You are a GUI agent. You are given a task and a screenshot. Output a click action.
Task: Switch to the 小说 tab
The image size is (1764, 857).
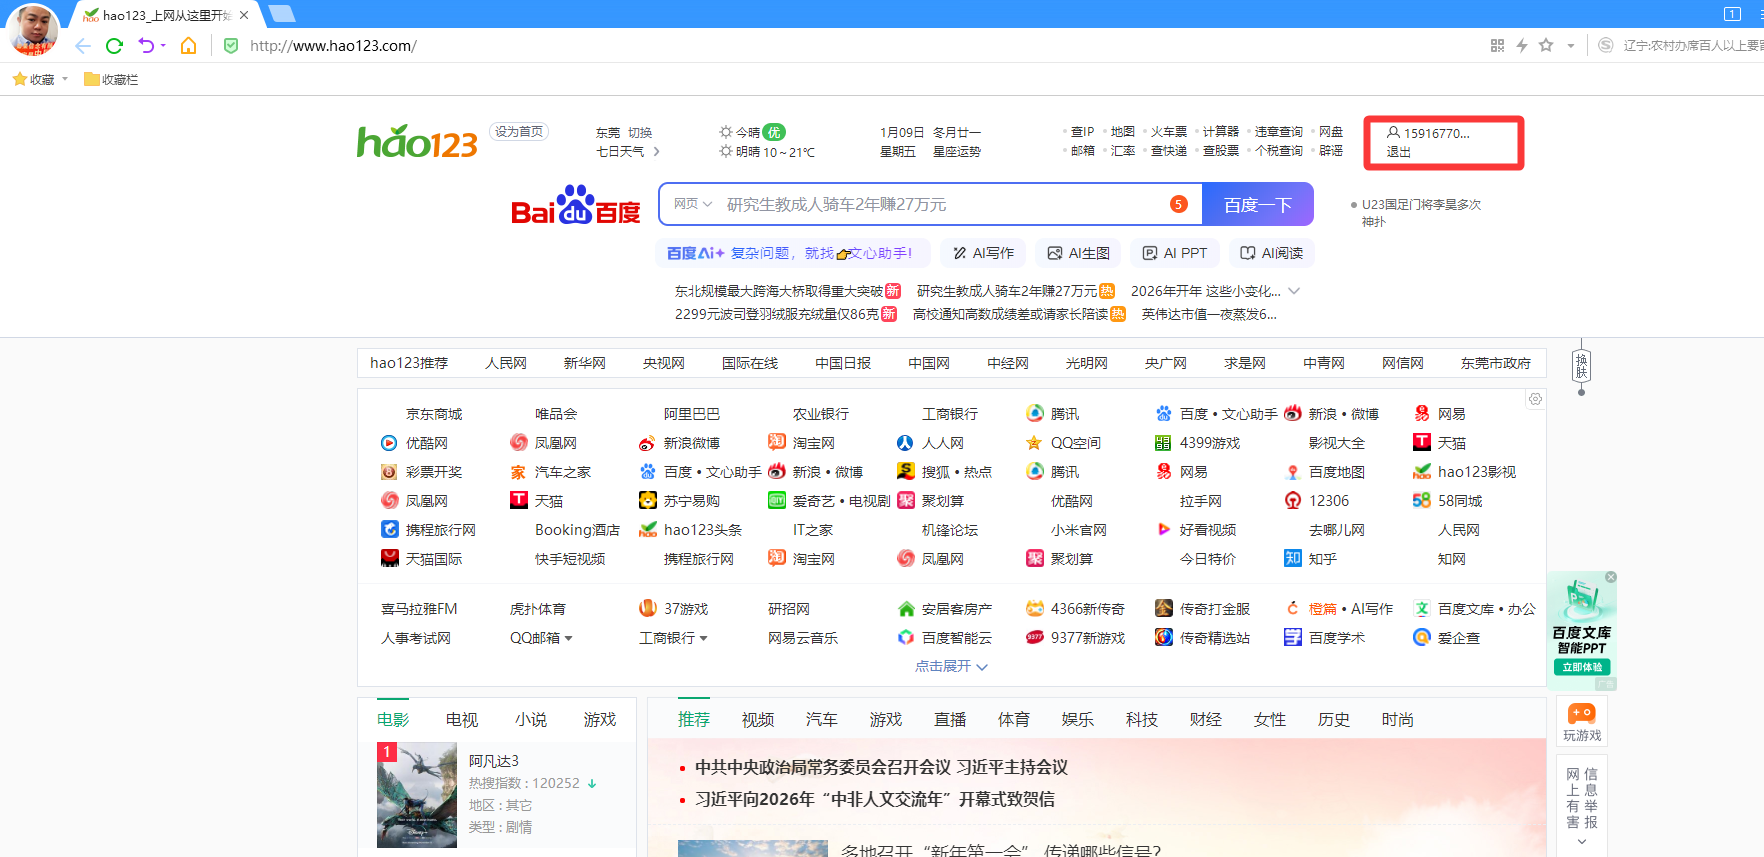click(x=531, y=720)
